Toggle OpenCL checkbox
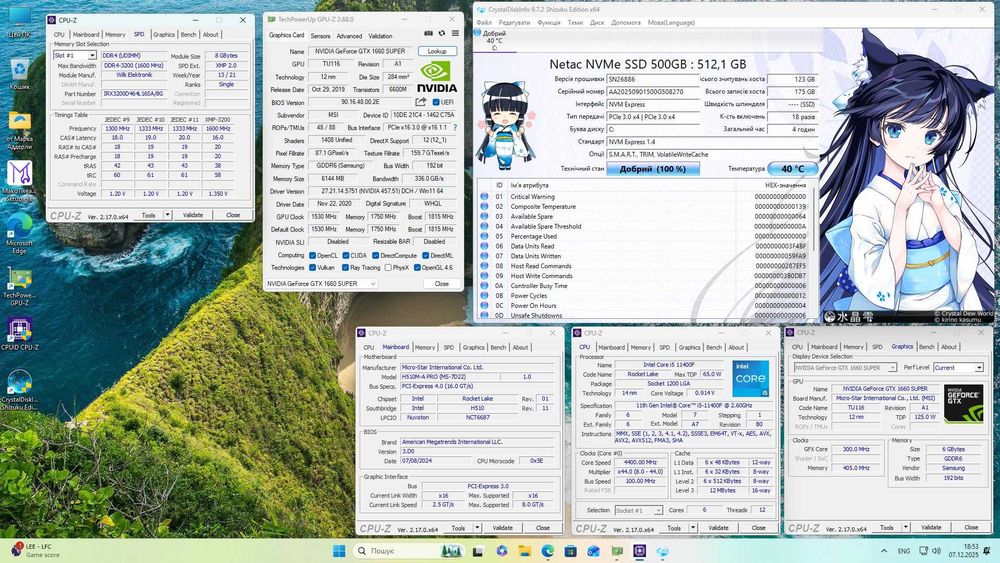This screenshot has height=563, width=1000. click(312, 255)
